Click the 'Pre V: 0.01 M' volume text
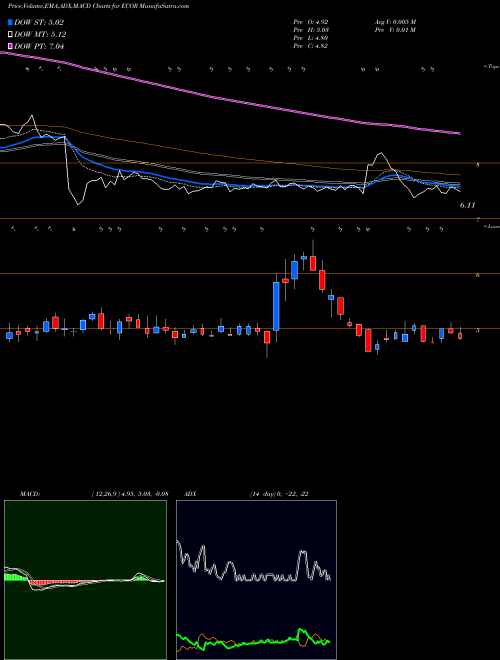The width and height of the screenshot is (500, 660). 395,30
